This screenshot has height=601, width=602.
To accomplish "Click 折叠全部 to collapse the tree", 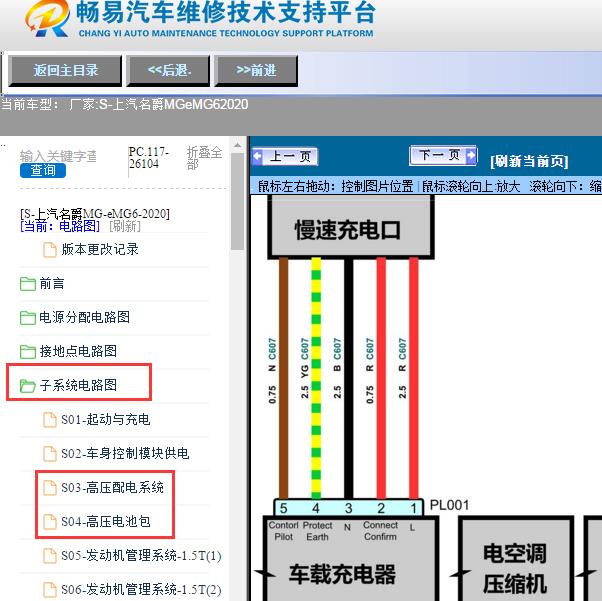I will pyautogui.click(x=204, y=158).
